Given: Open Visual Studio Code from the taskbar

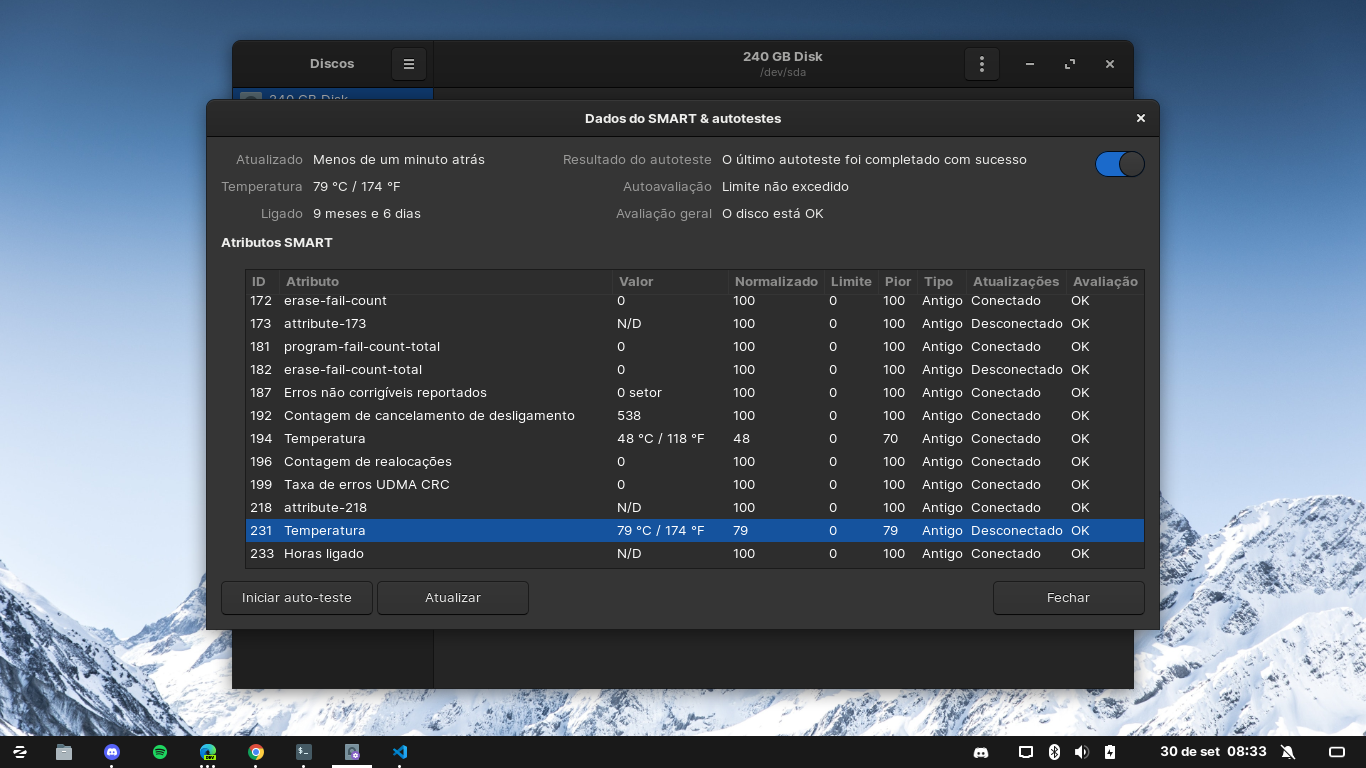Looking at the screenshot, I should (x=400, y=752).
